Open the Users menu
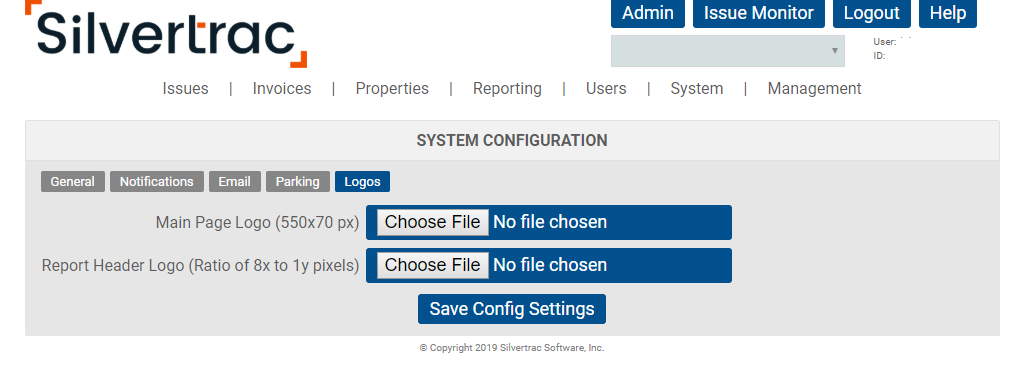 pos(606,89)
